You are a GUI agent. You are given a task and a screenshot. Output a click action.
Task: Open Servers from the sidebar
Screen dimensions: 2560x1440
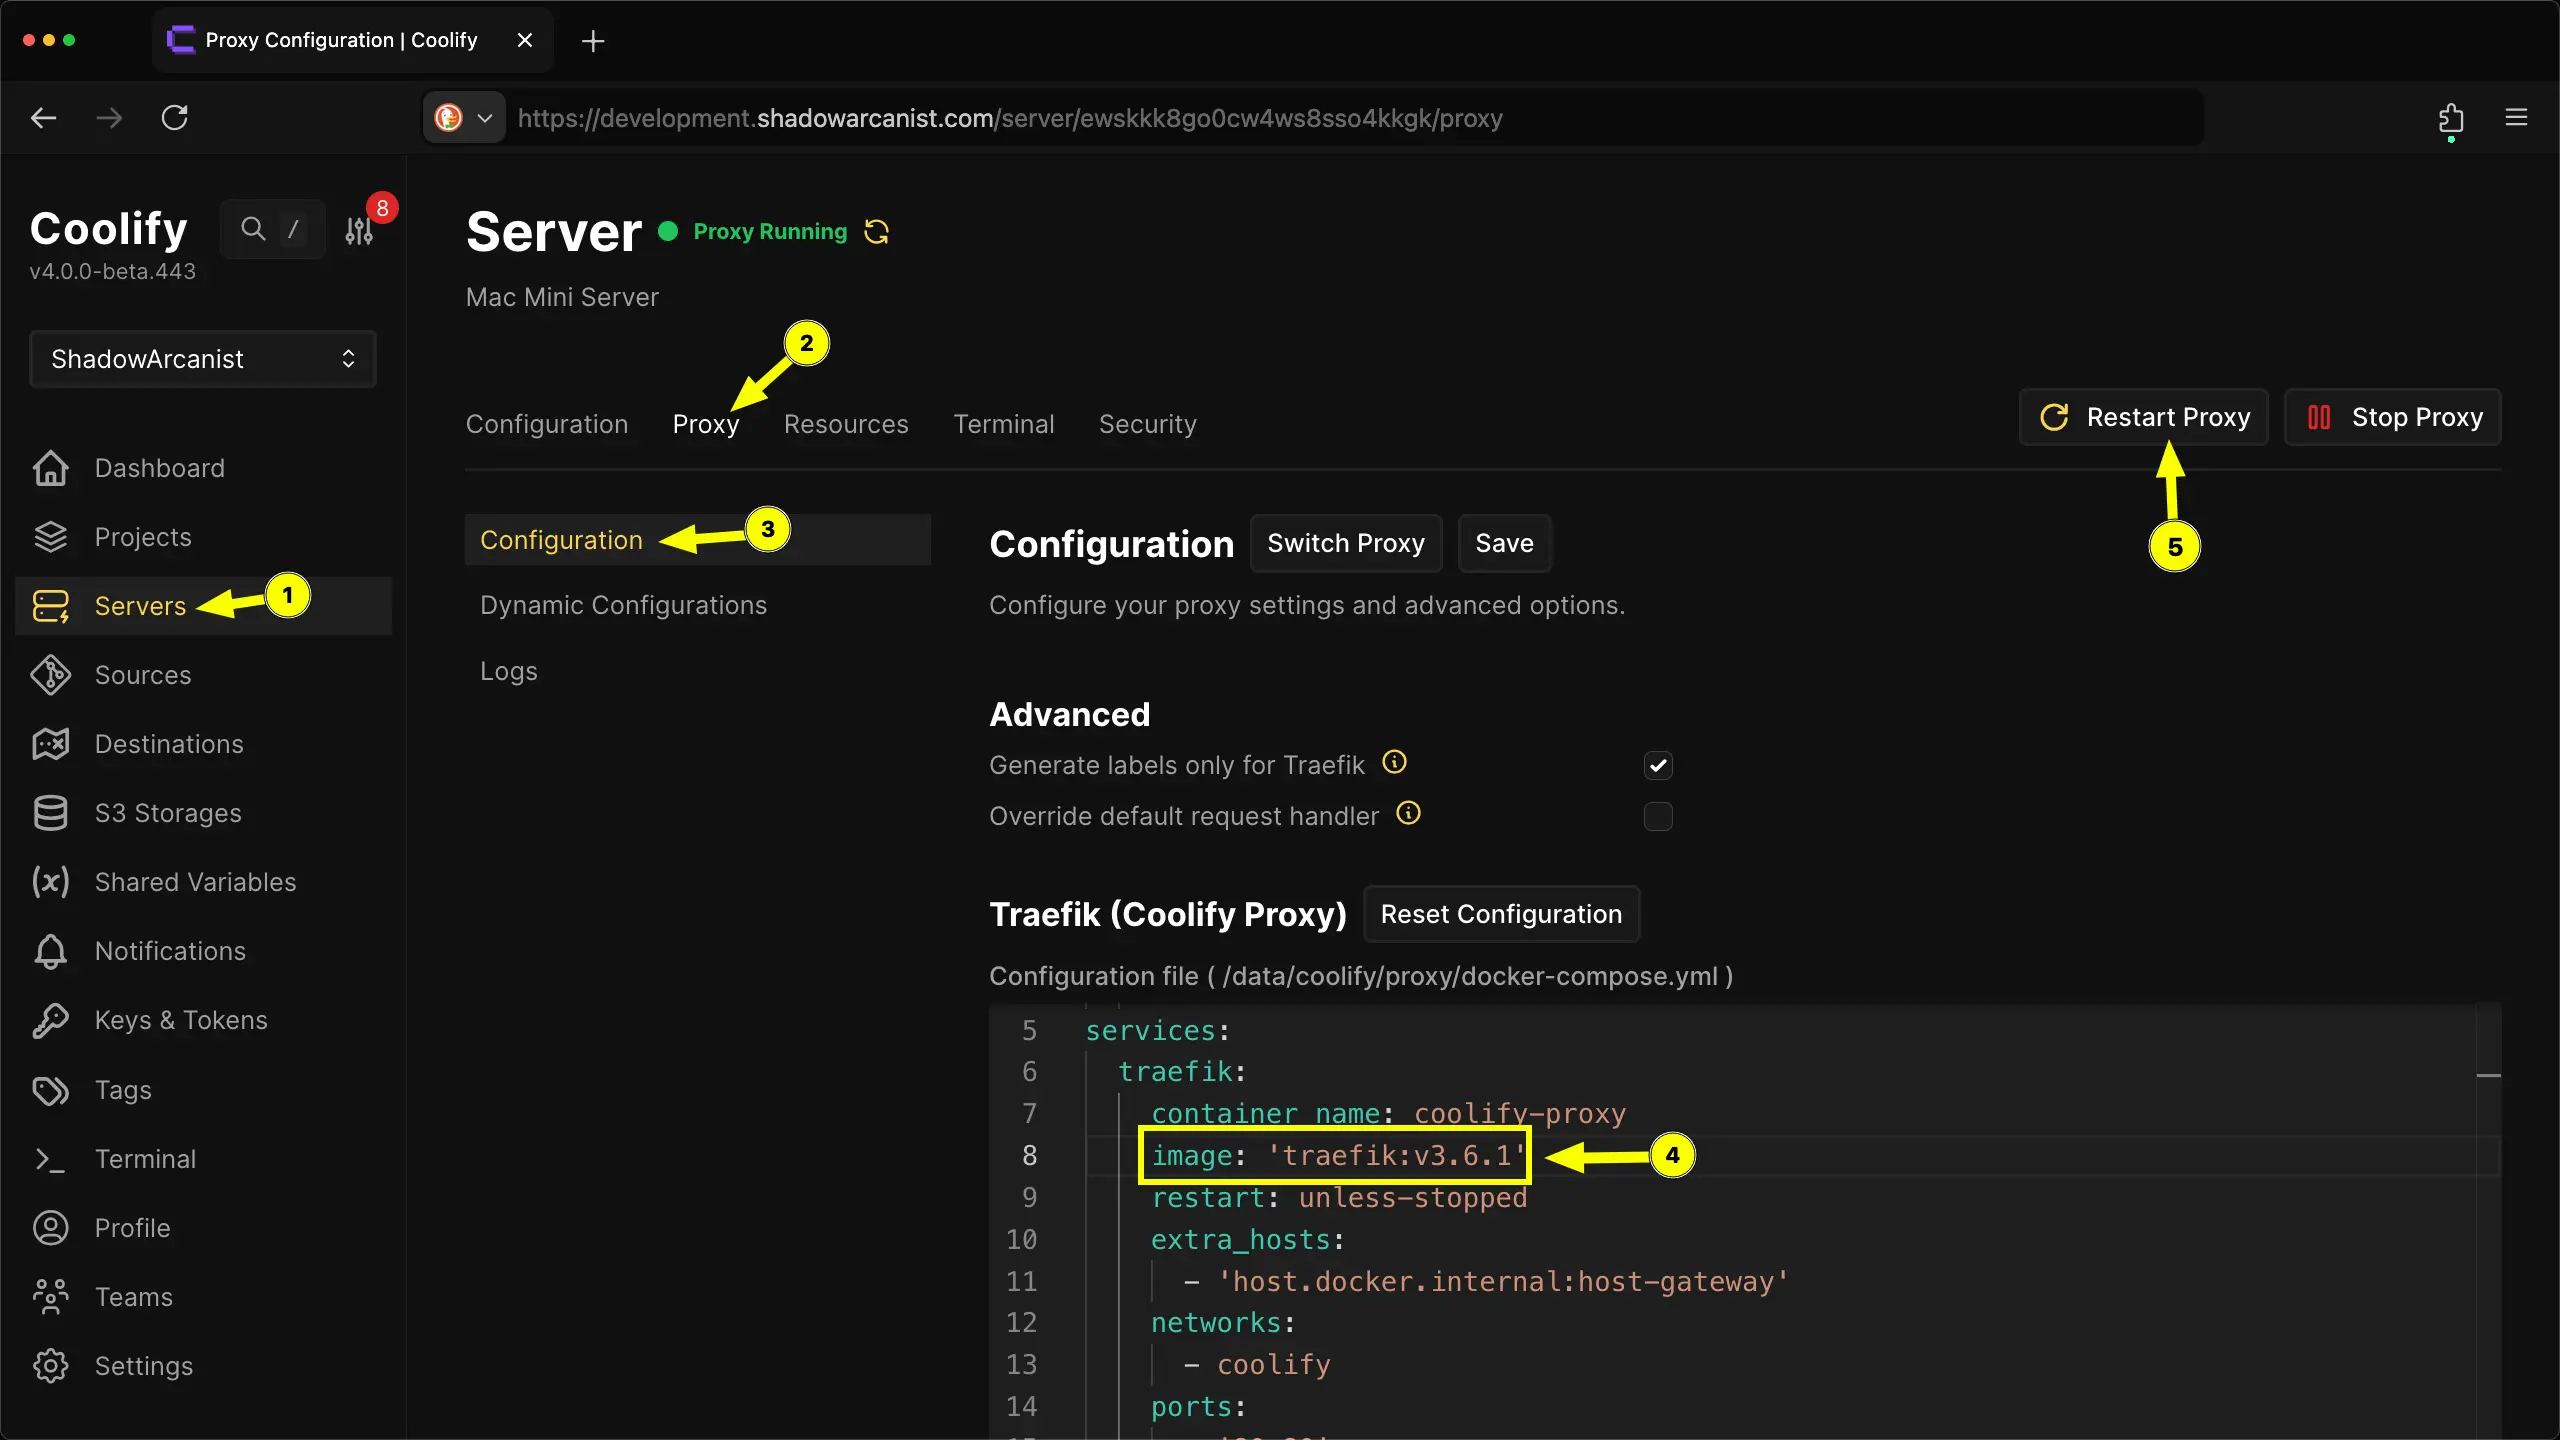pos(140,605)
